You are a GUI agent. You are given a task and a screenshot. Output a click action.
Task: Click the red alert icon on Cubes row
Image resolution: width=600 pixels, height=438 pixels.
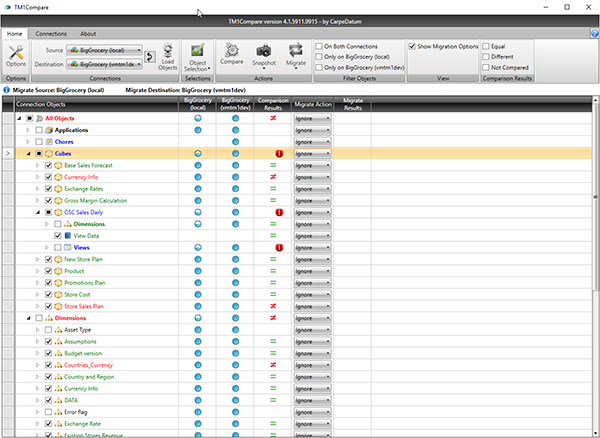[279, 154]
